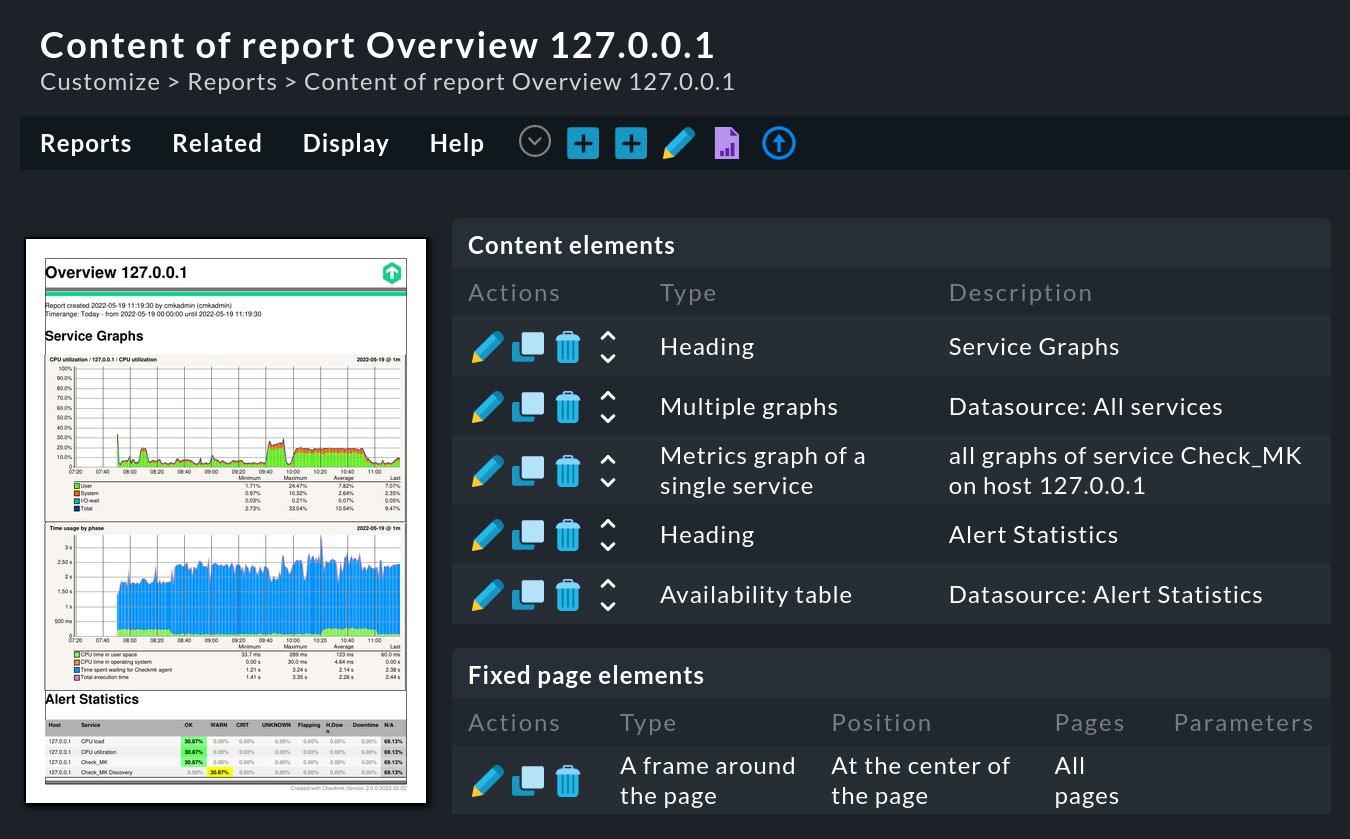Open the Display menu
The width and height of the screenshot is (1350, 839).
tap(345, 143)
